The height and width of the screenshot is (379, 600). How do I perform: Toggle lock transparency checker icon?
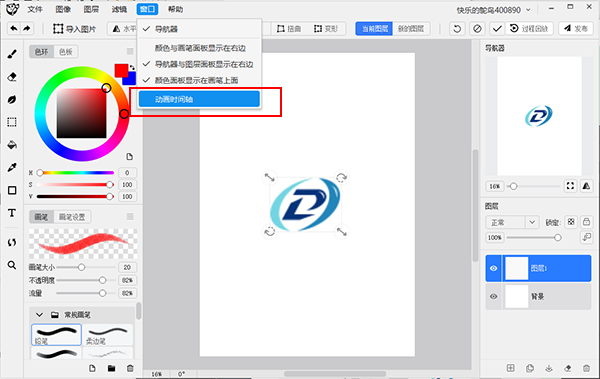[x=571, y=222]
